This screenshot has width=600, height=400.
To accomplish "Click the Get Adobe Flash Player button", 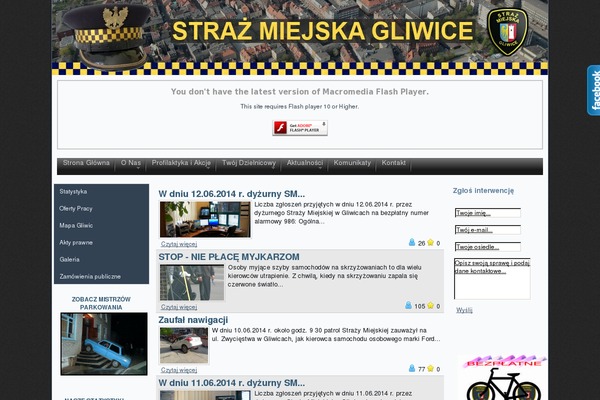I will [x=300, y=128].
